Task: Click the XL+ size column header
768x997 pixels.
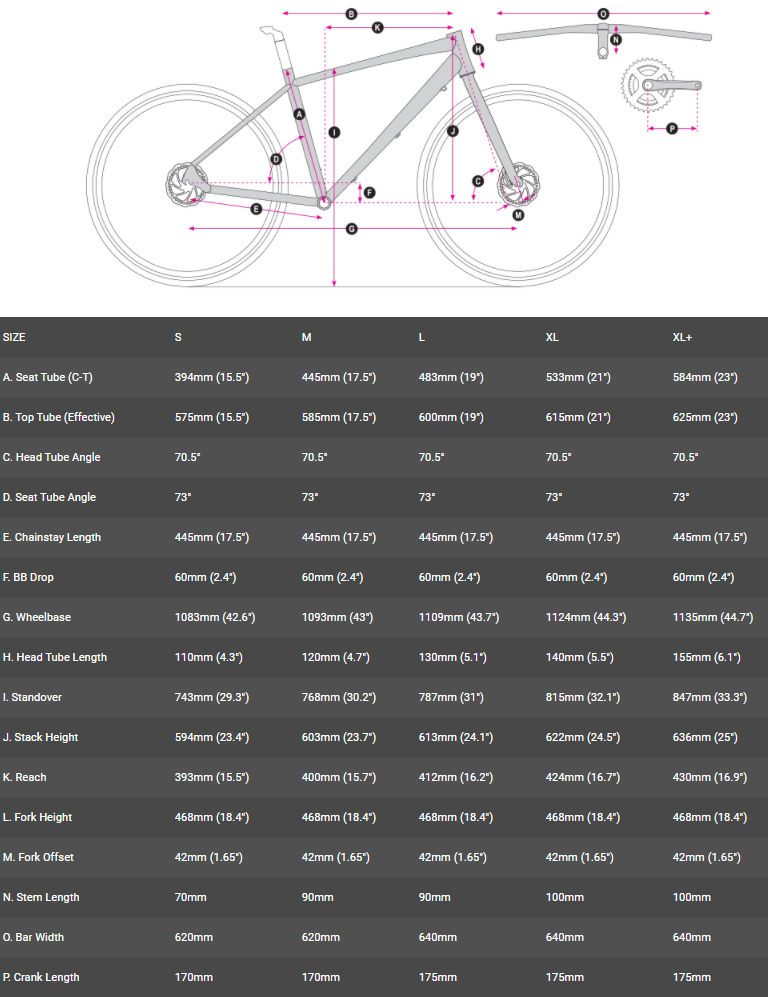Action: (682, 338)
